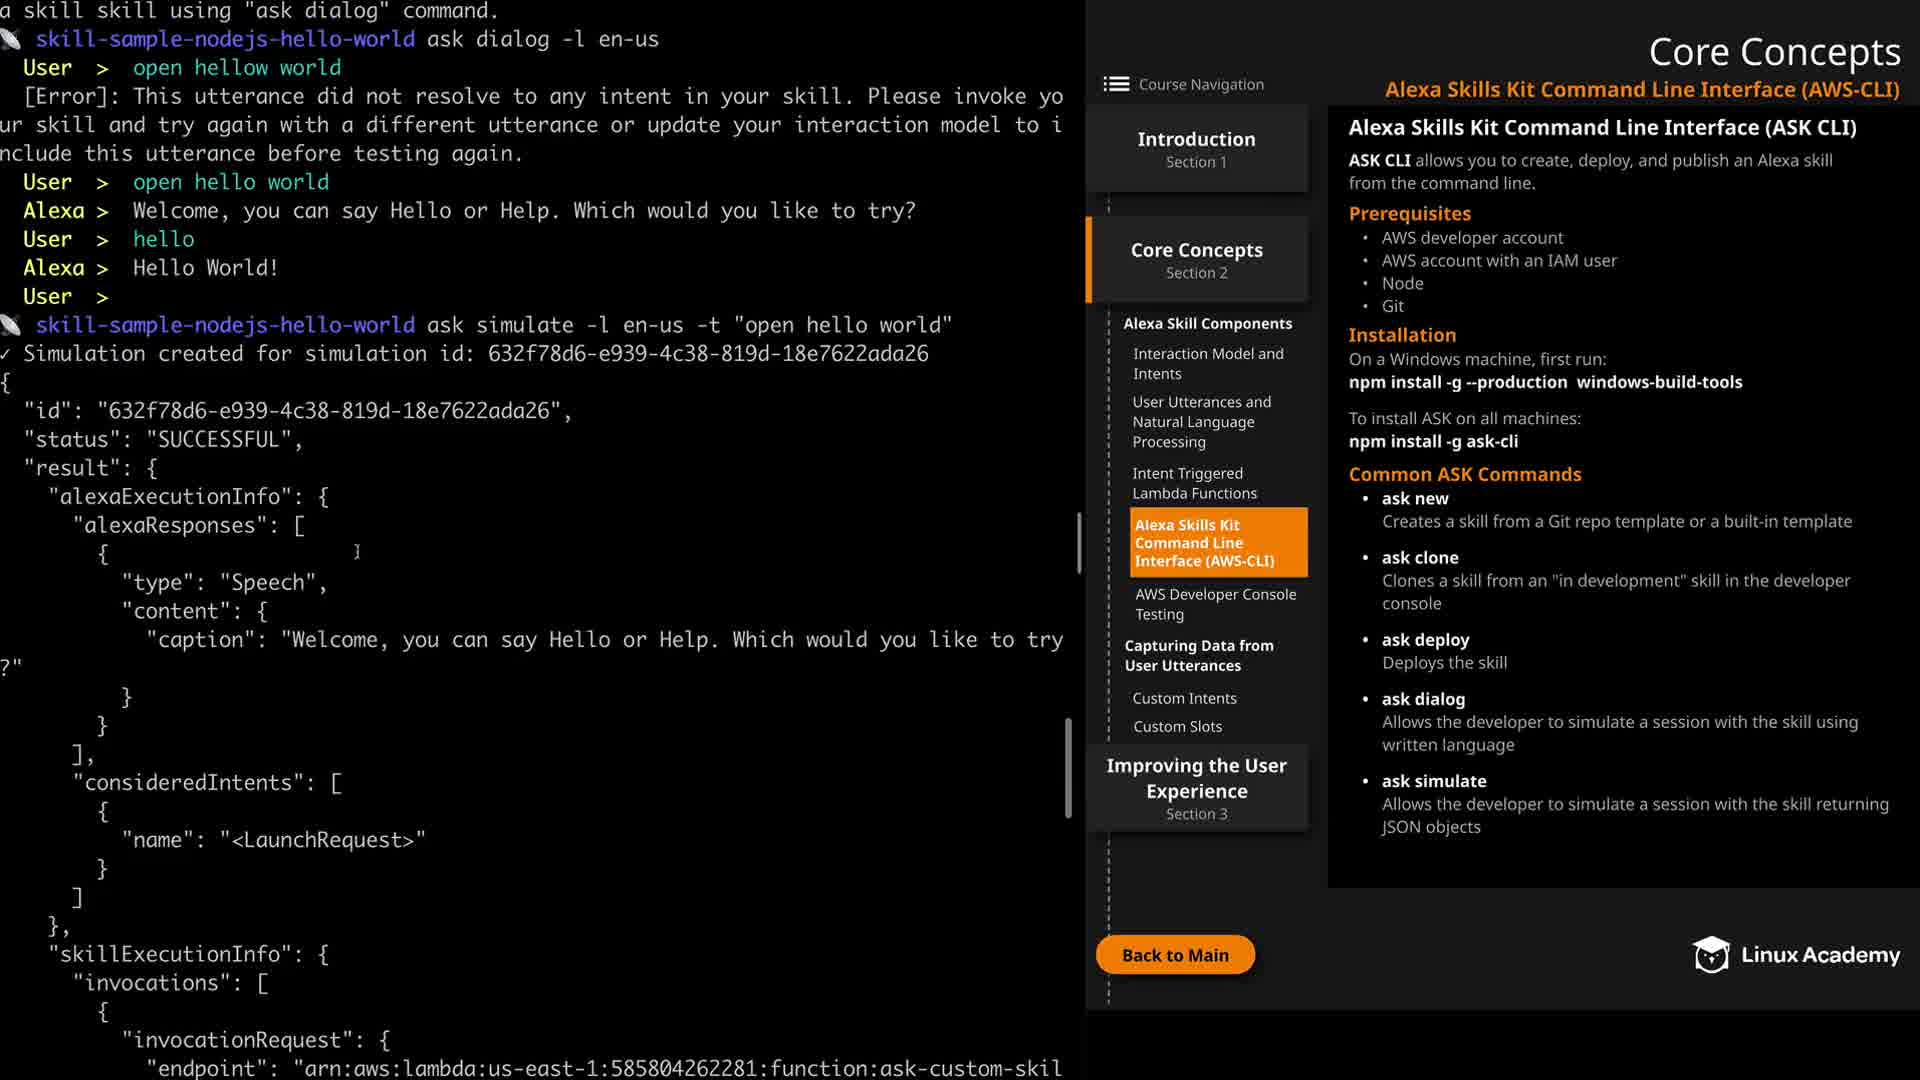This screenshot has width=1920, height=1080.
Task: Expand Capturing Data from User Utterances
Action: coord(1198,656)
